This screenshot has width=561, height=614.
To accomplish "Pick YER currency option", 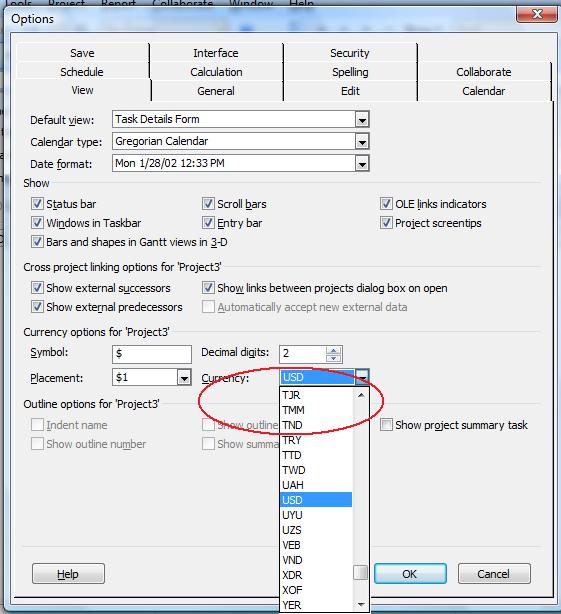I will 316,605.
